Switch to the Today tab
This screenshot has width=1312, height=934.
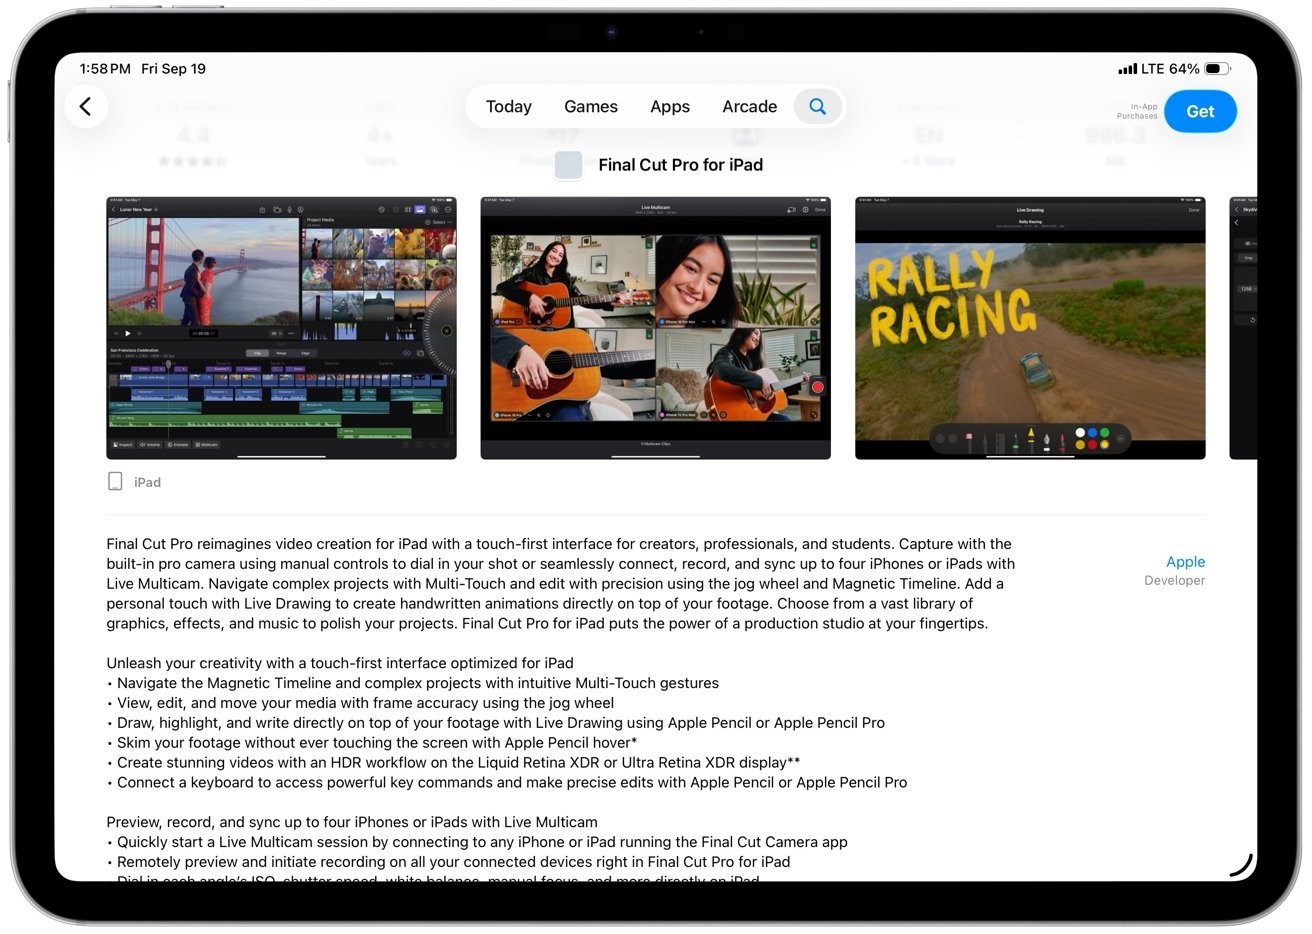click(x=508, y=107)
